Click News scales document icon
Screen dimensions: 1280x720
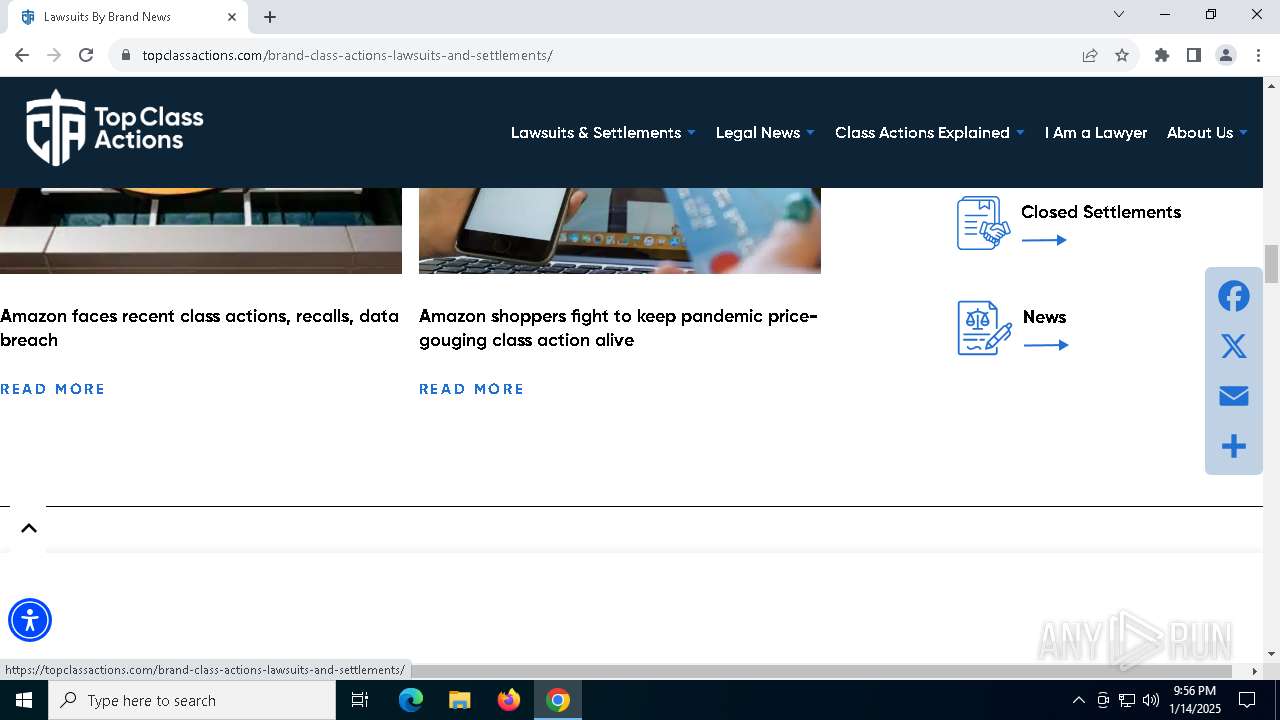984,328
